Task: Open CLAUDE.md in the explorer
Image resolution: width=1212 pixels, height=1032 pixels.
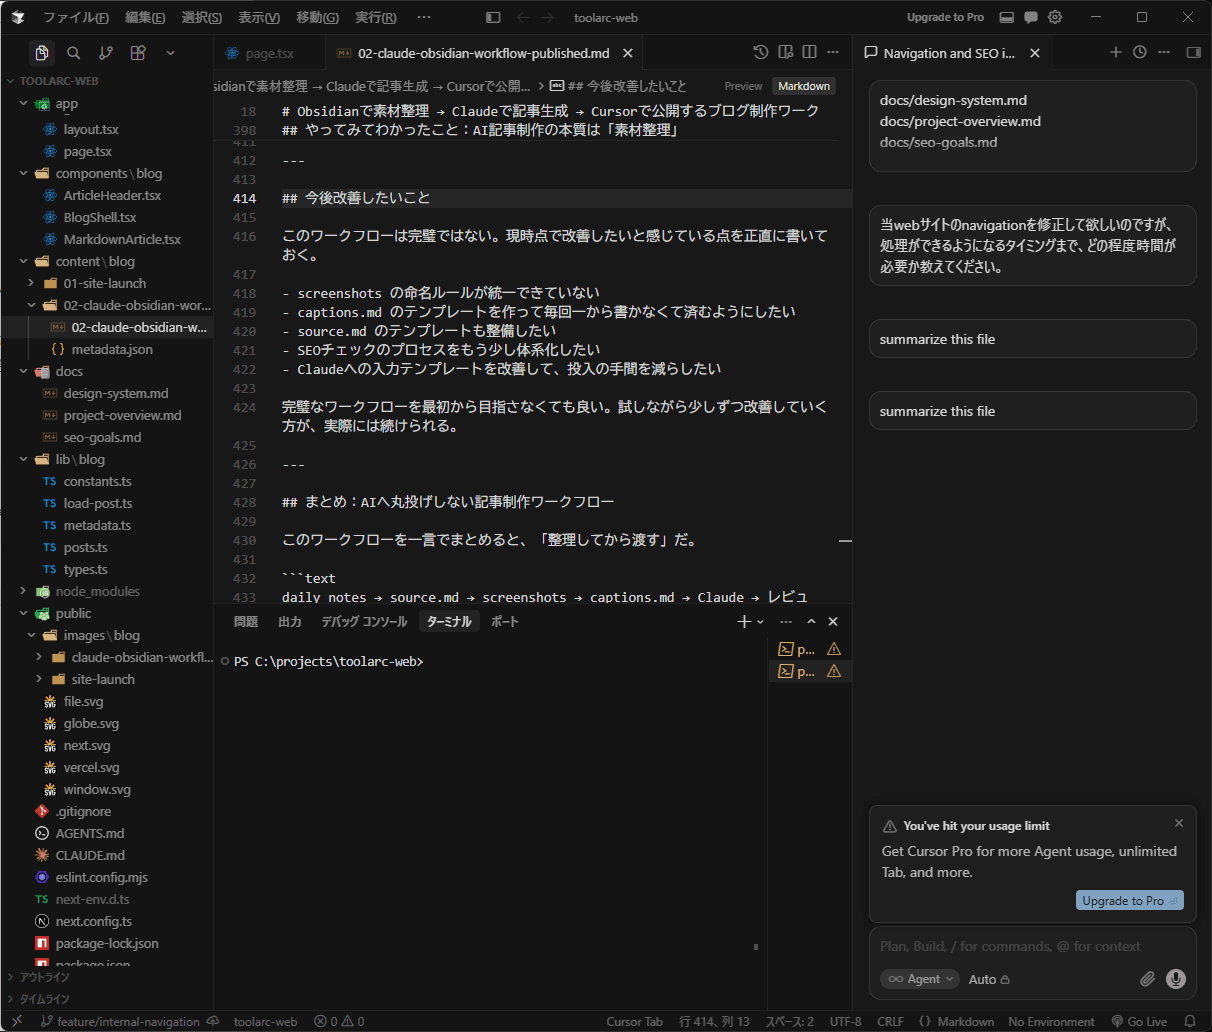Action: tap(90, 855)
